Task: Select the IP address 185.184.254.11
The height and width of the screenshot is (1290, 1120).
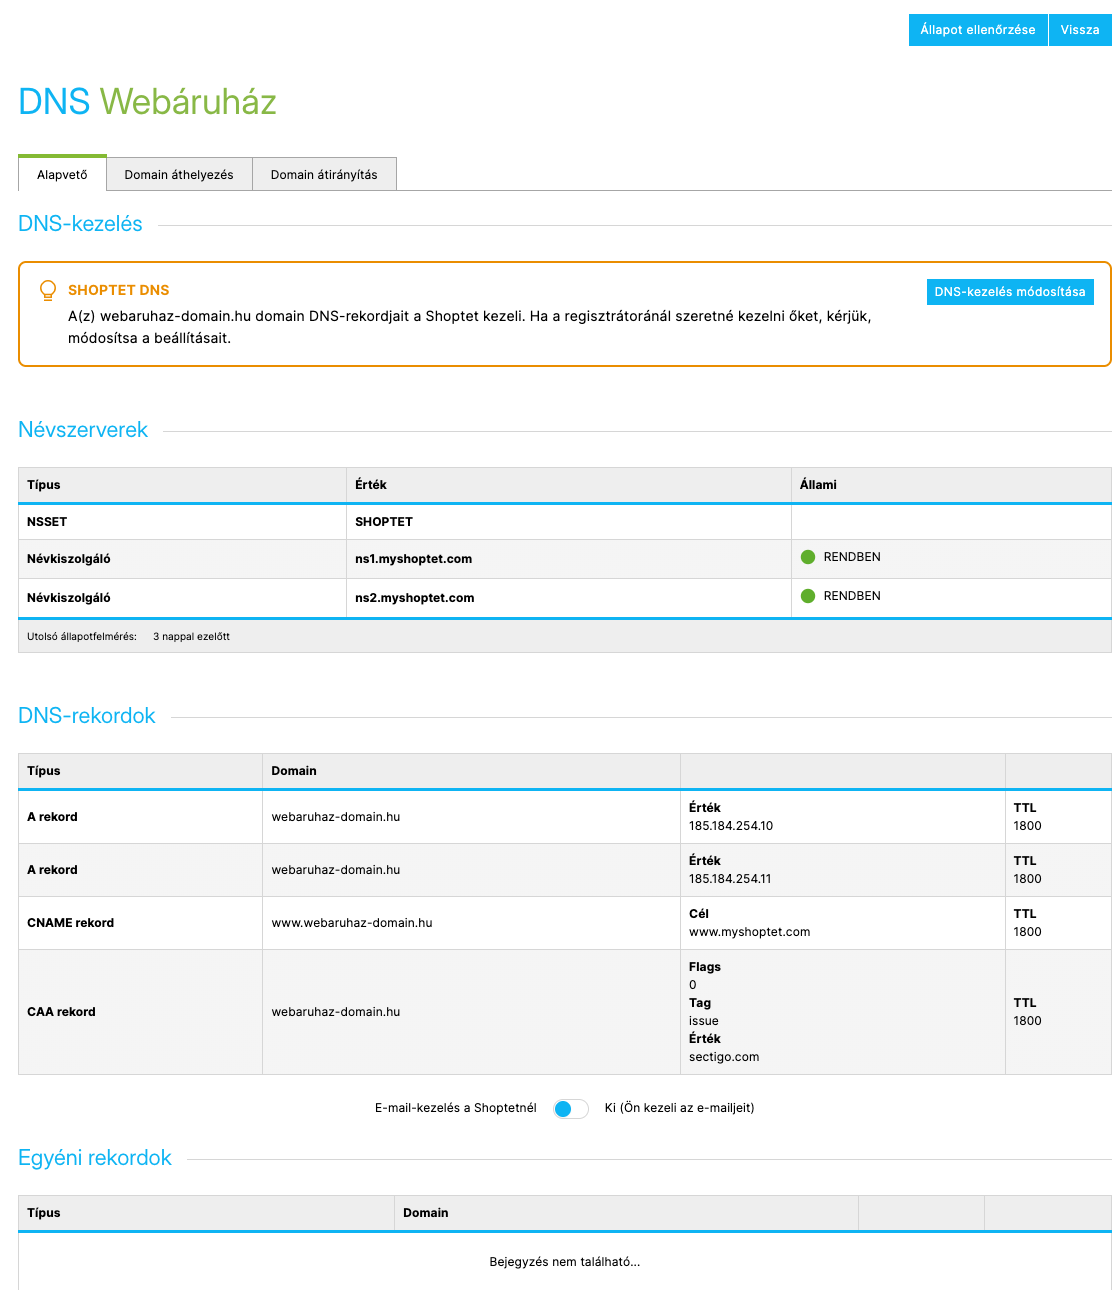Action: [730, 879]
